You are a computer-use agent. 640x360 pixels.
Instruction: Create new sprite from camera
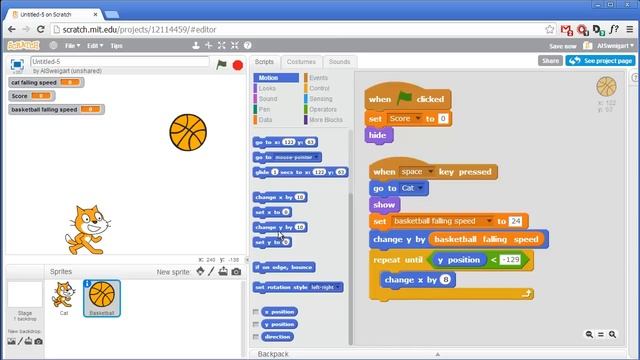[236, 271]
